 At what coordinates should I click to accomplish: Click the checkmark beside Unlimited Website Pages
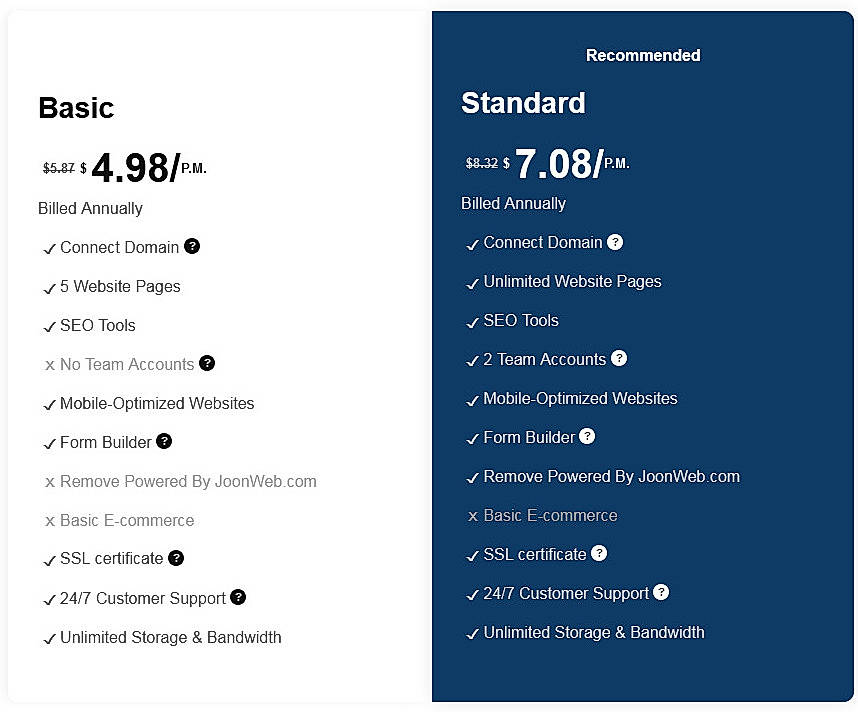pyautogui.click(x=472, y=283)
